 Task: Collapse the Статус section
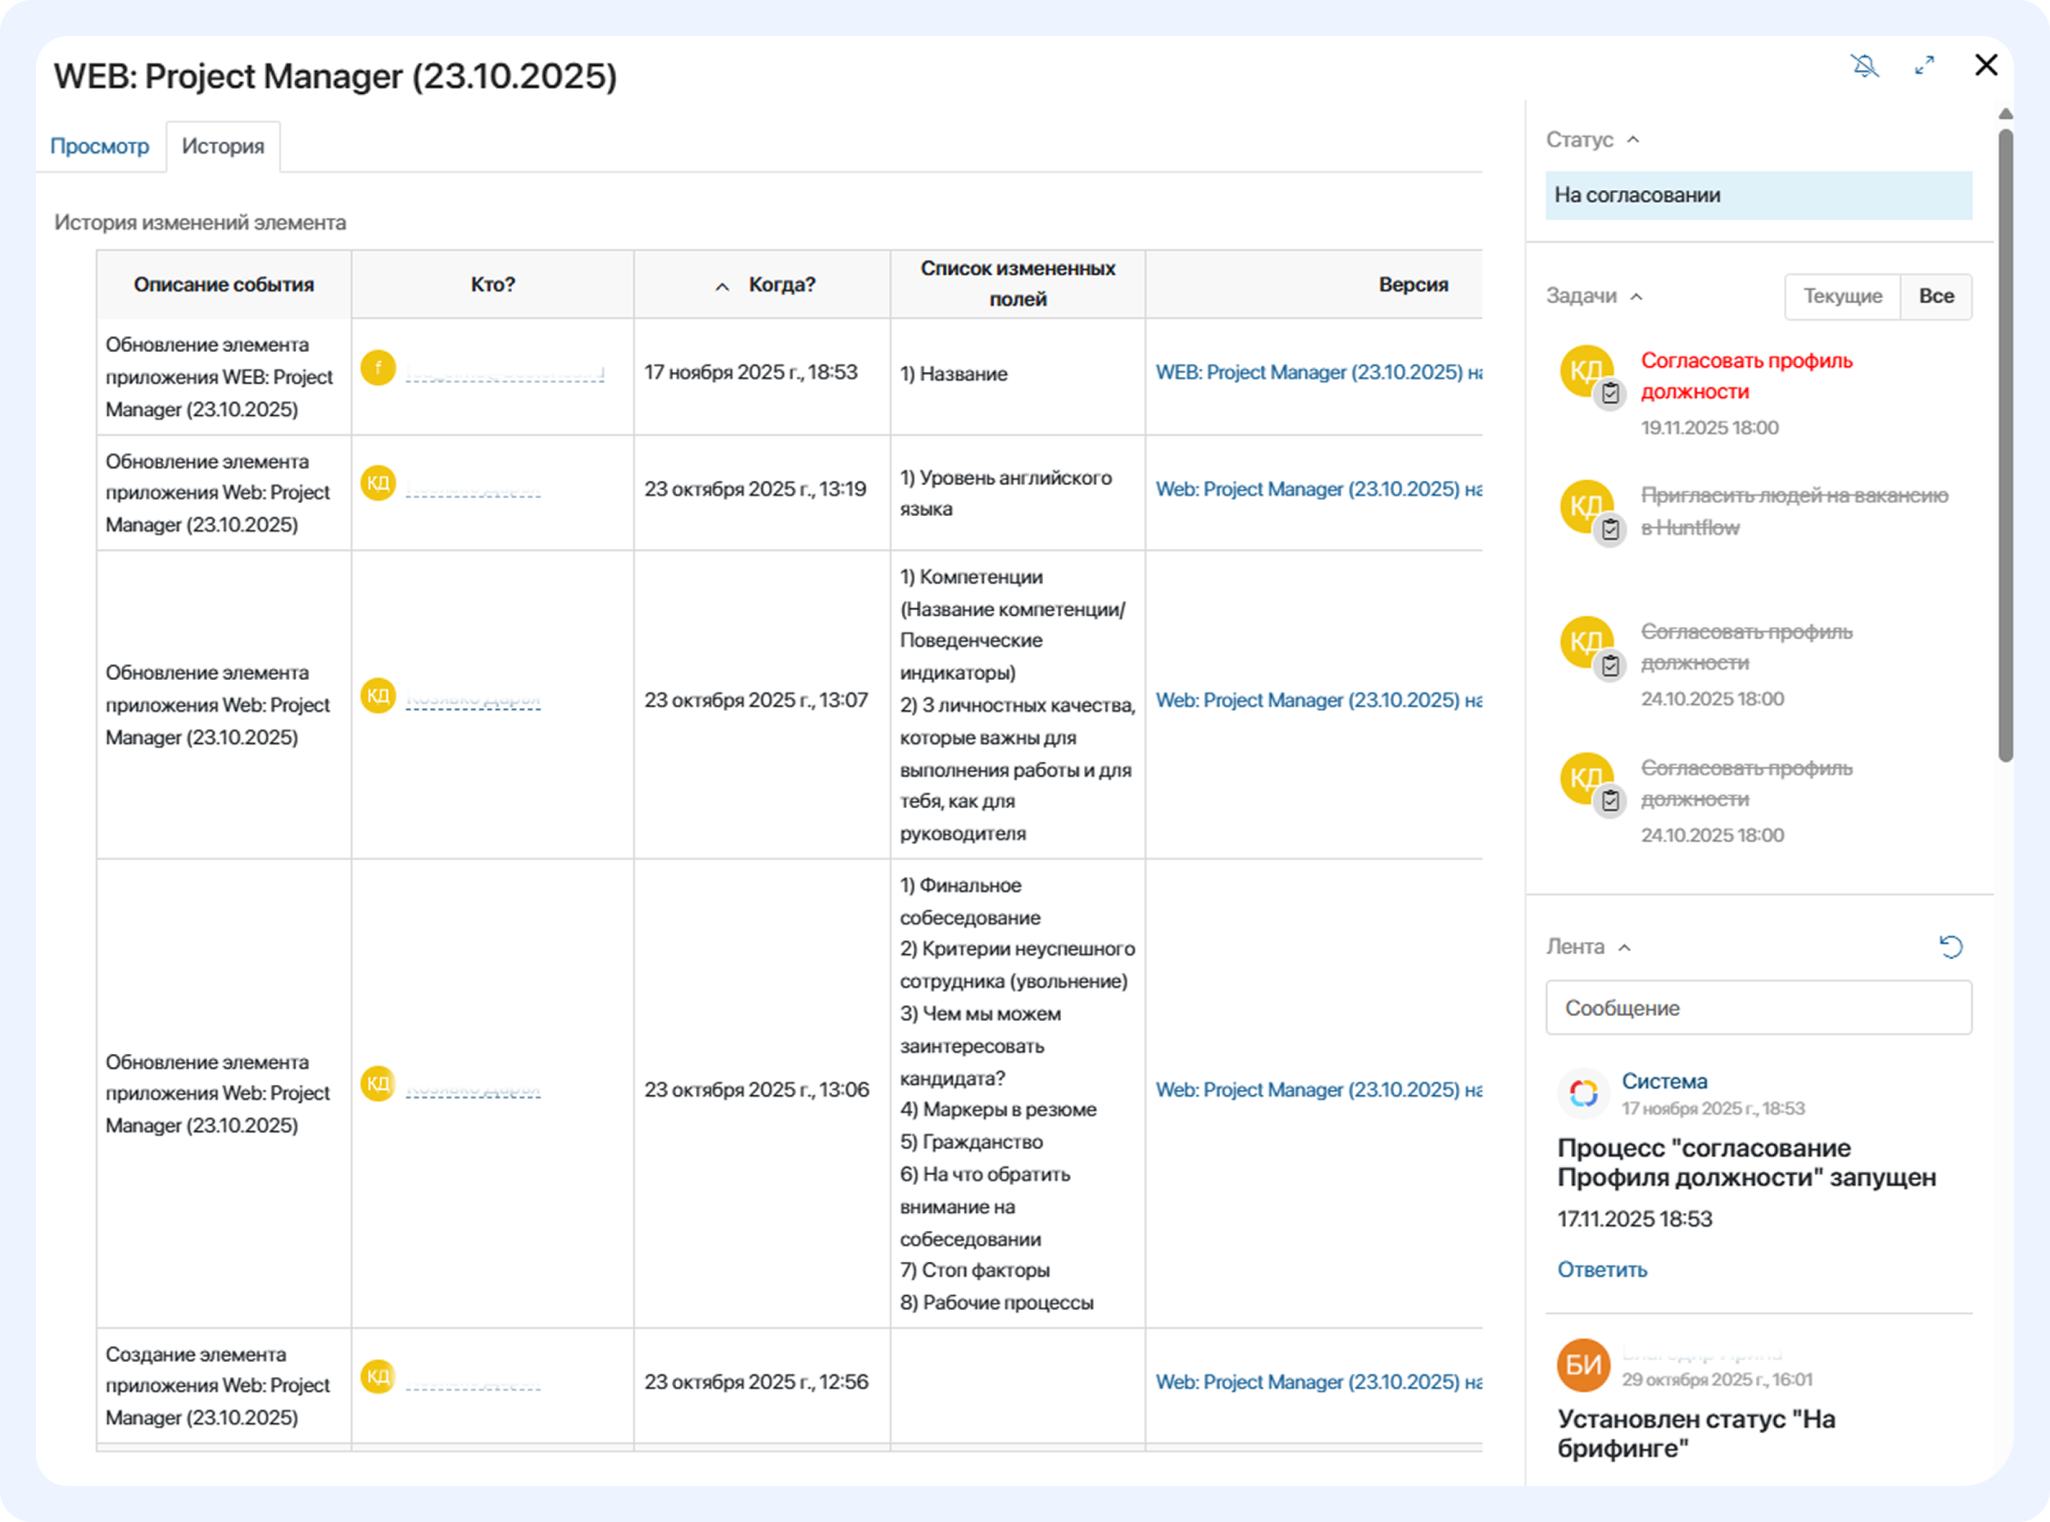pyautogui.click(x=1633, y=140)
